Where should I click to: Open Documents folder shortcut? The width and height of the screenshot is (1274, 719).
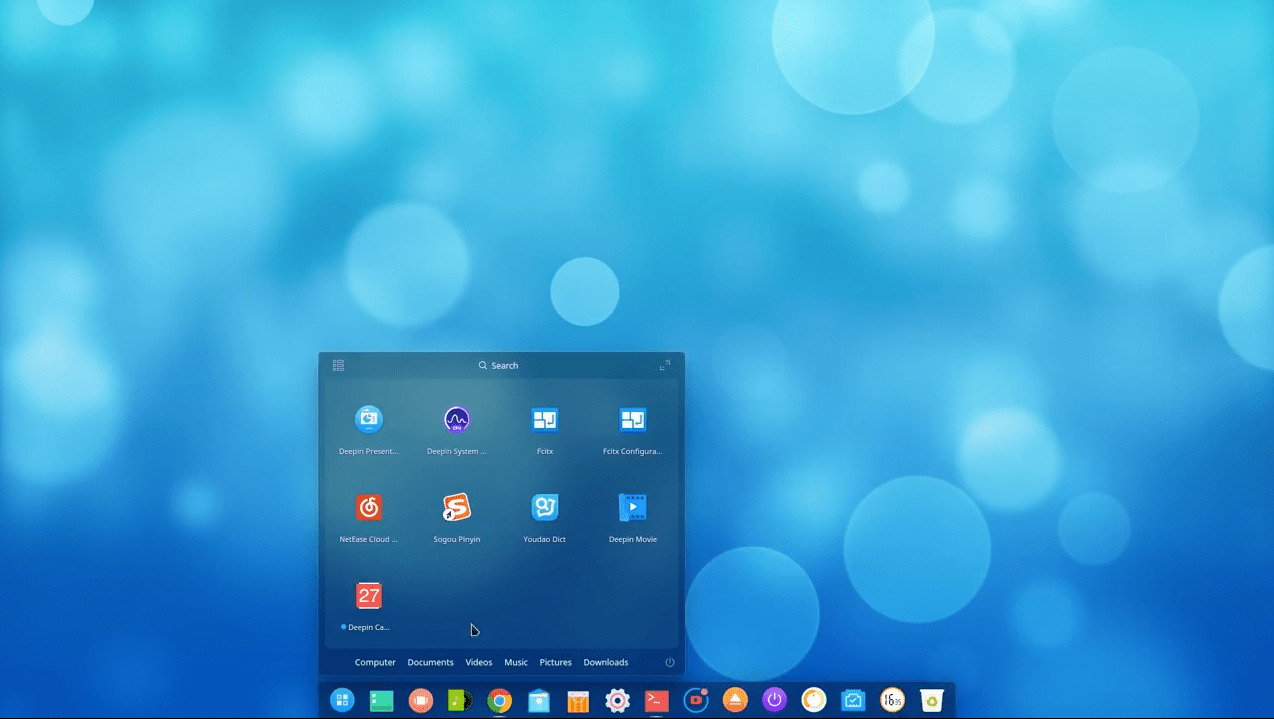430,662
